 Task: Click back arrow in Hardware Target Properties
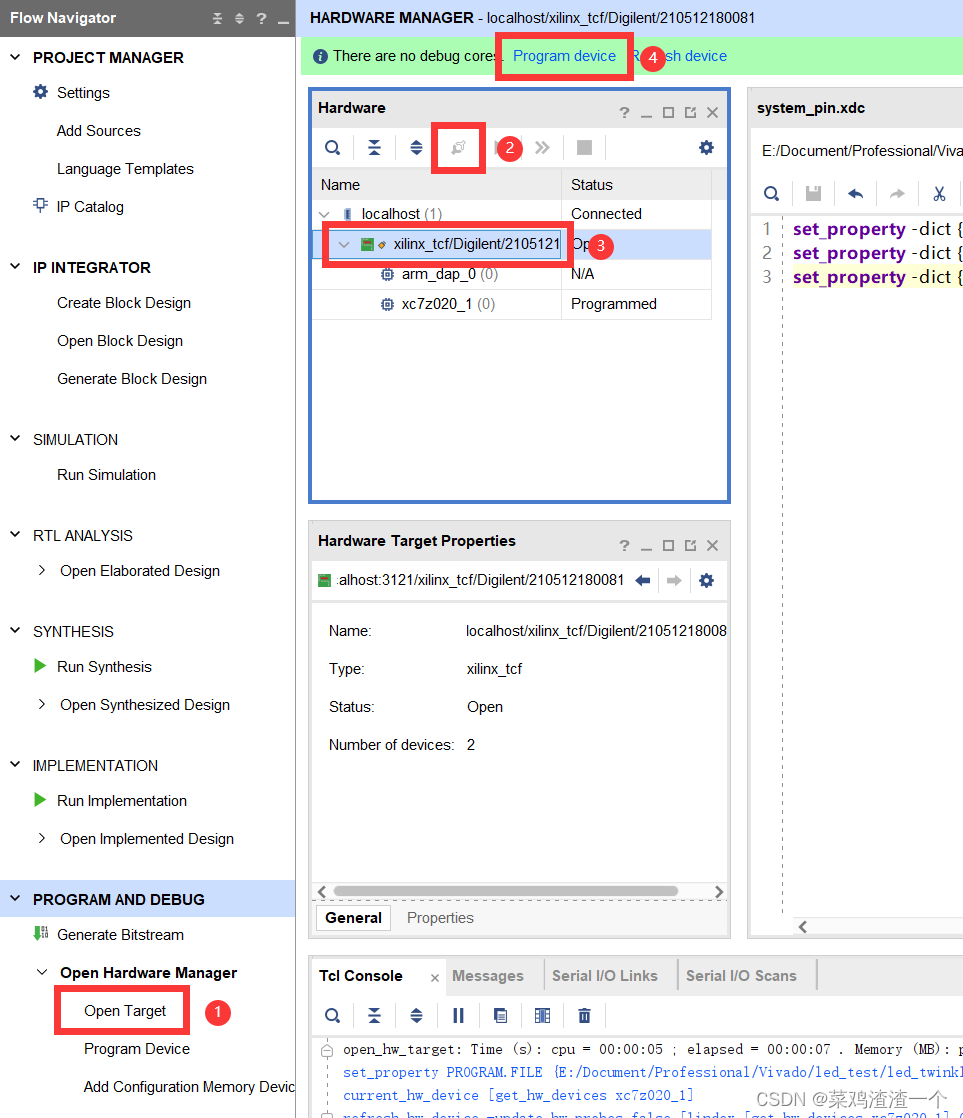(643, 580)
